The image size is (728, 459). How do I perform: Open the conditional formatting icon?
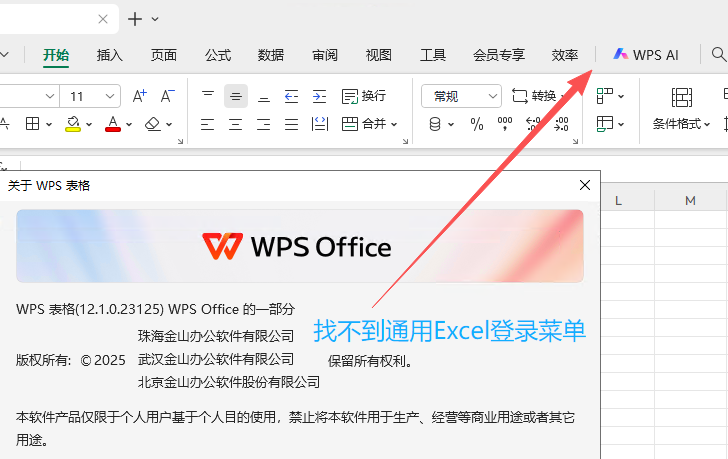pos(682,97)
